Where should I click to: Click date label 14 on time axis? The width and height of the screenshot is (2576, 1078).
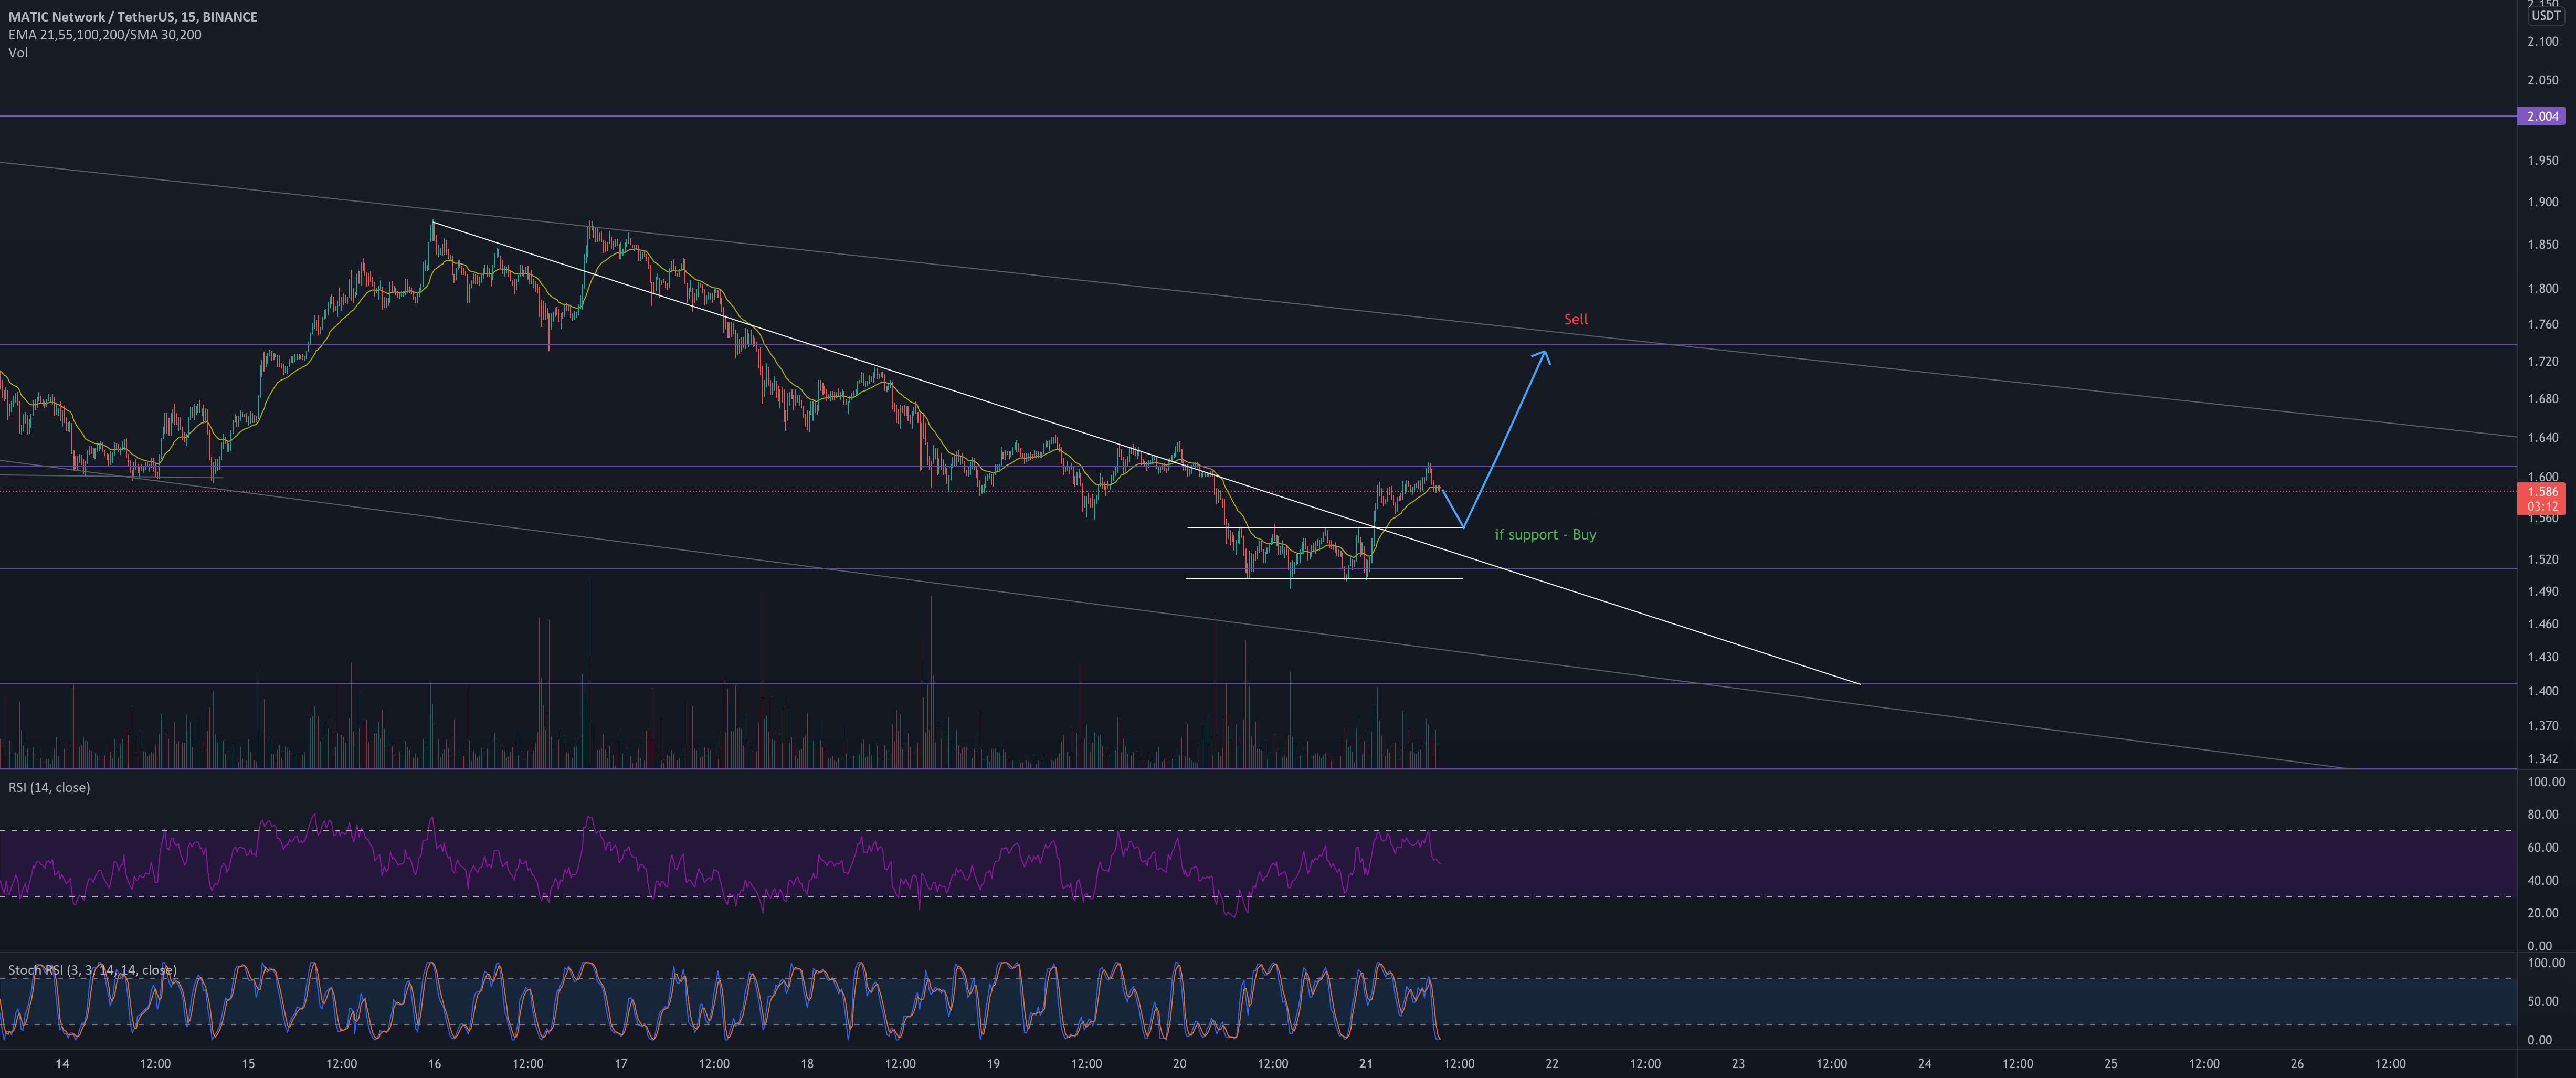click(x=62, y=1064)
